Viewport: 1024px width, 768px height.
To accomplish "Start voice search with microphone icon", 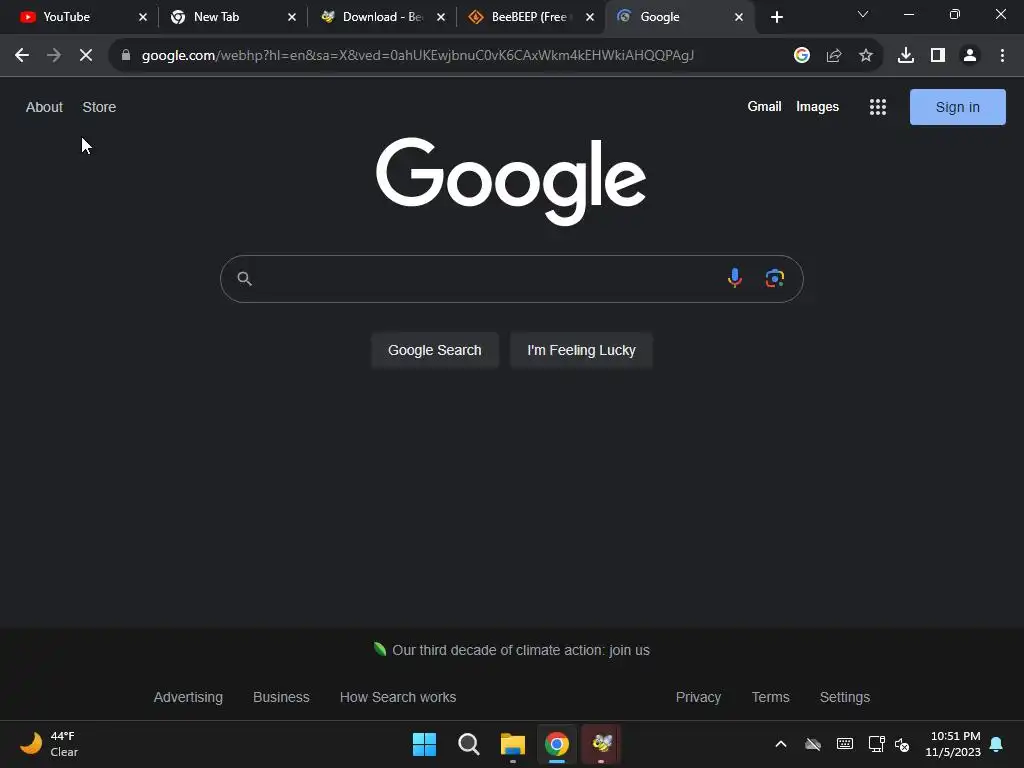I will [735, 278].
